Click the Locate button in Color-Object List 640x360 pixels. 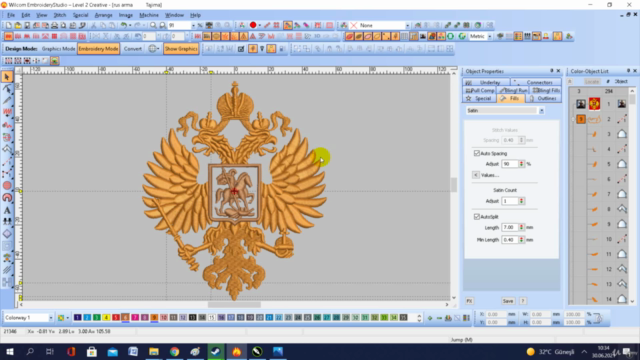(x=591, y=81)
